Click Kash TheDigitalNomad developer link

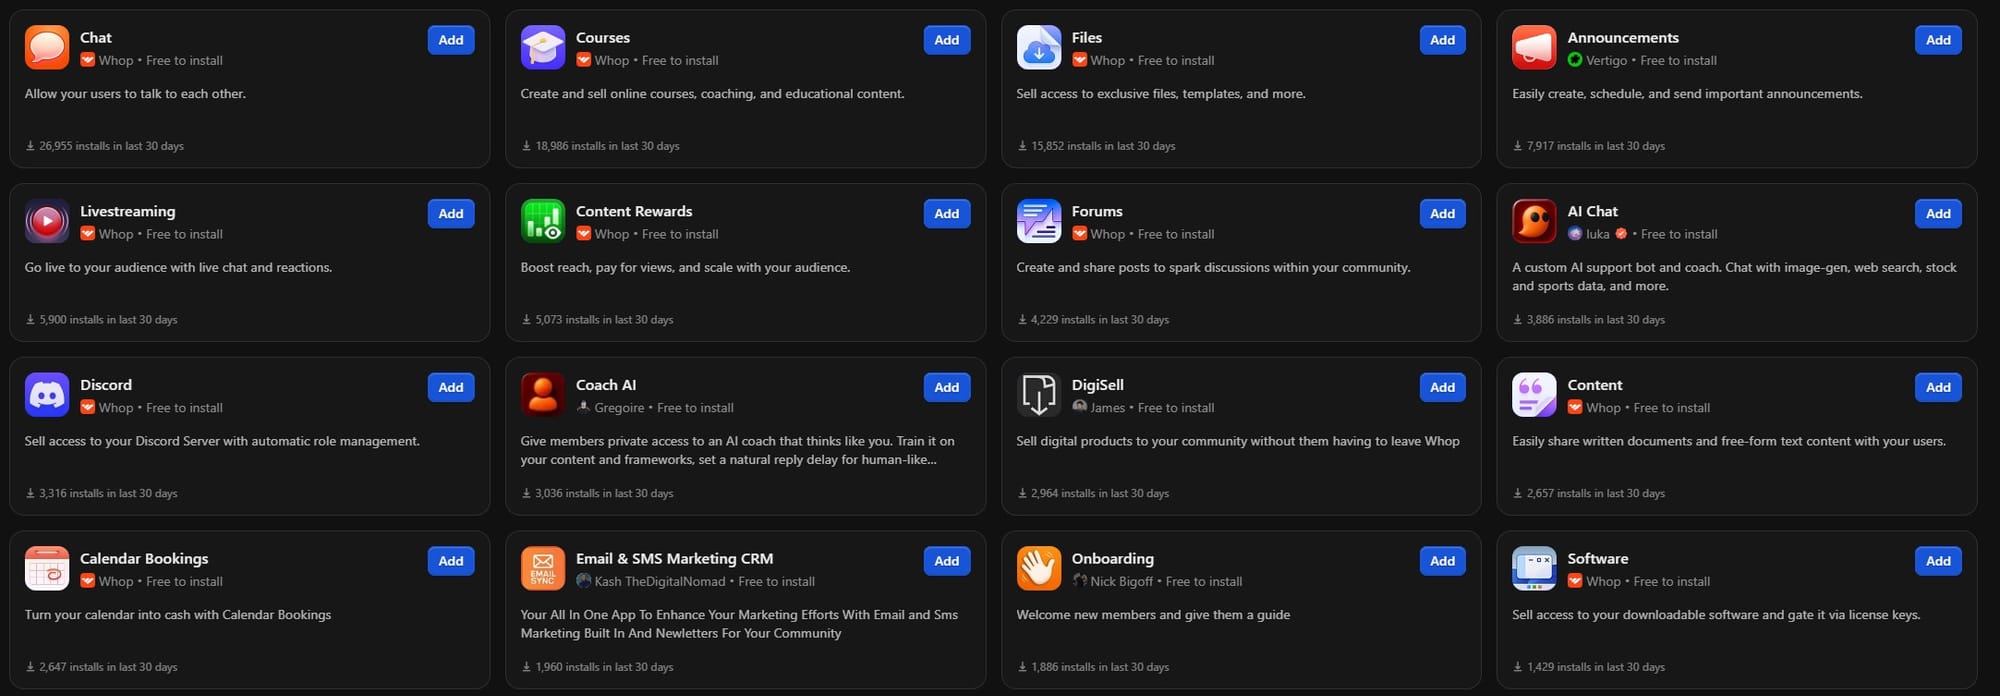pyautogui.click(x=660, y=581)
